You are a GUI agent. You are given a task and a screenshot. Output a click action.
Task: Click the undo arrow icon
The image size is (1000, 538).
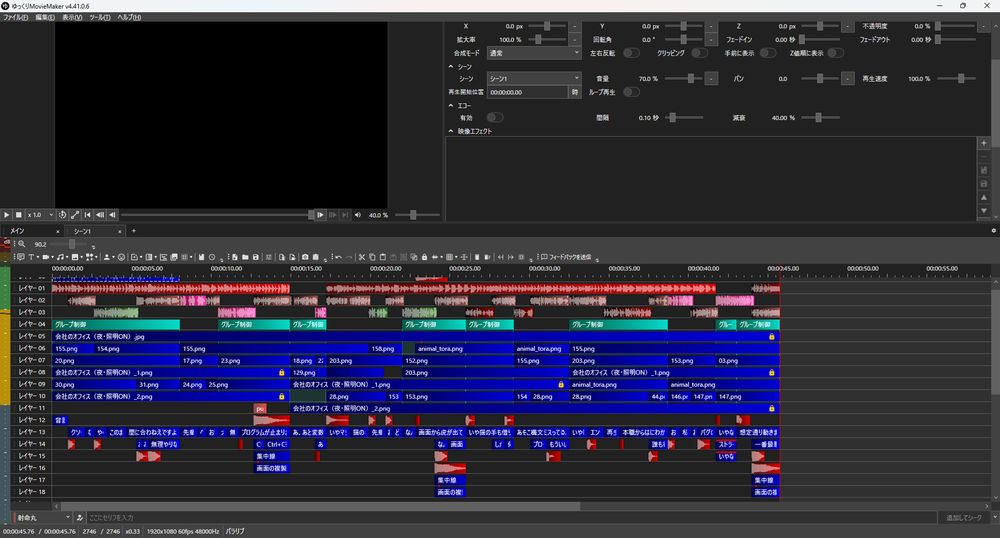339,257
